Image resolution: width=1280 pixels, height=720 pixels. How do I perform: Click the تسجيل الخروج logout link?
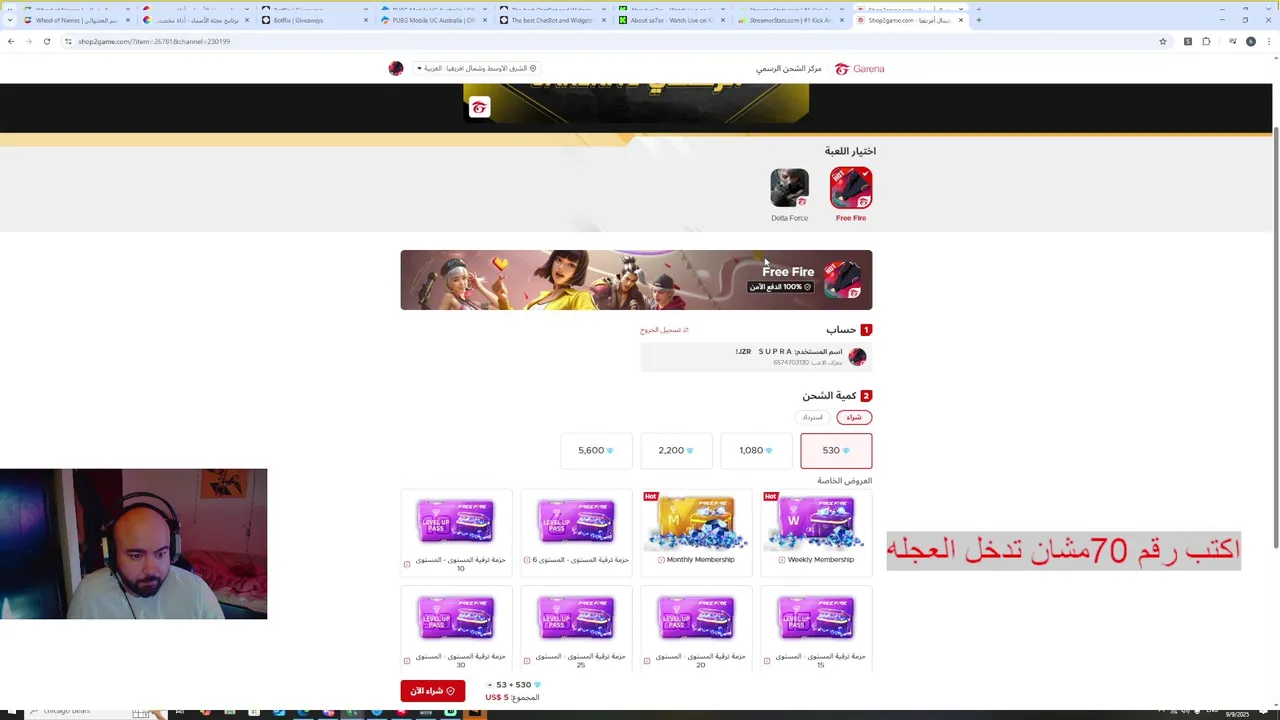pyautogui.click(x=664, y=330)
